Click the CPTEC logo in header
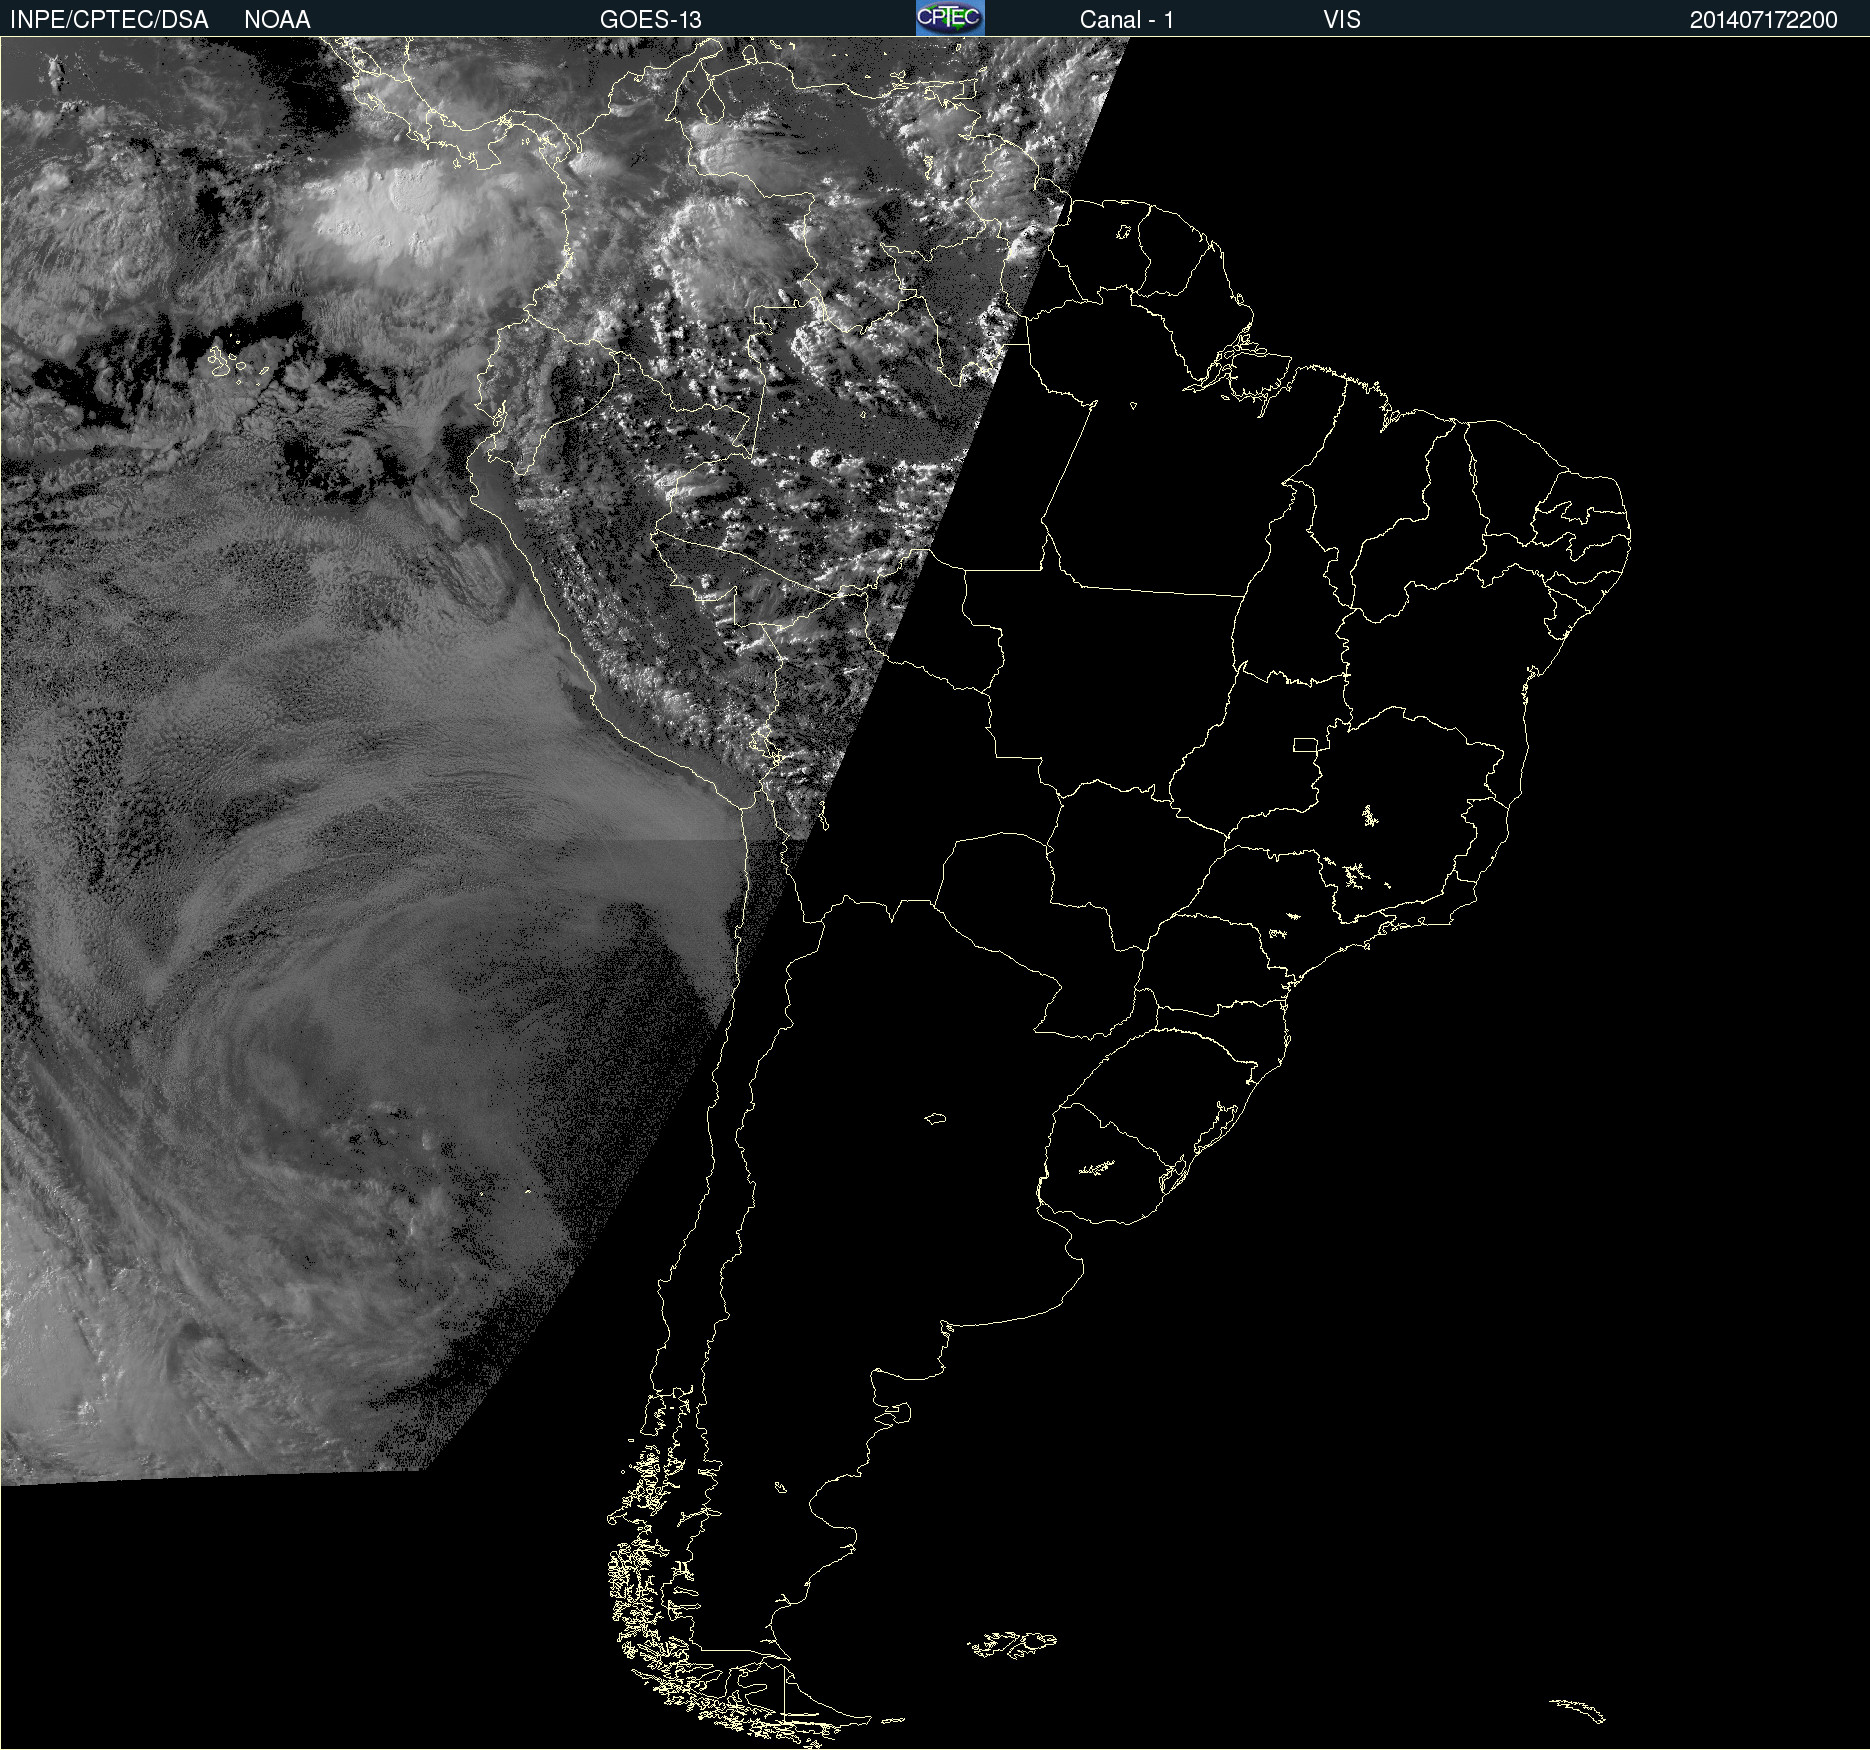The image size is (1870, 1750). [950, 18]
